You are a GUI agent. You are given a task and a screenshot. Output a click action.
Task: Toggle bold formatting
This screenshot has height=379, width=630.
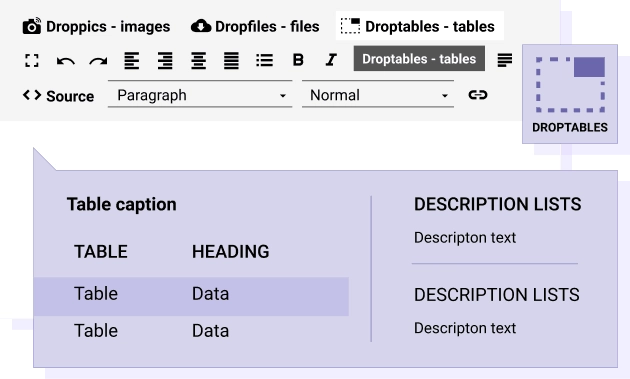pos(298,60)
